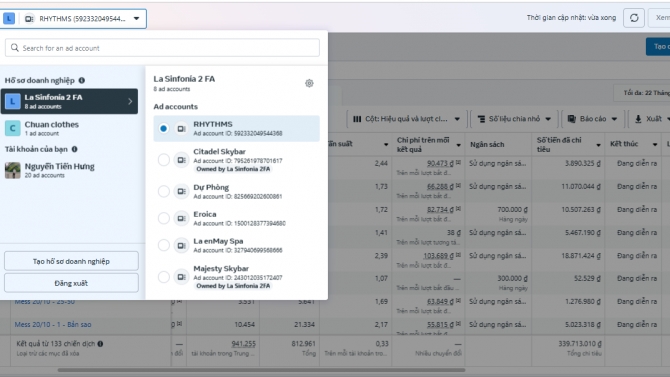The height and width of the screenshot is (377, 670).
Task: Select Nguyễn Tiến Hưng personal account
Action: coord(69,170)
